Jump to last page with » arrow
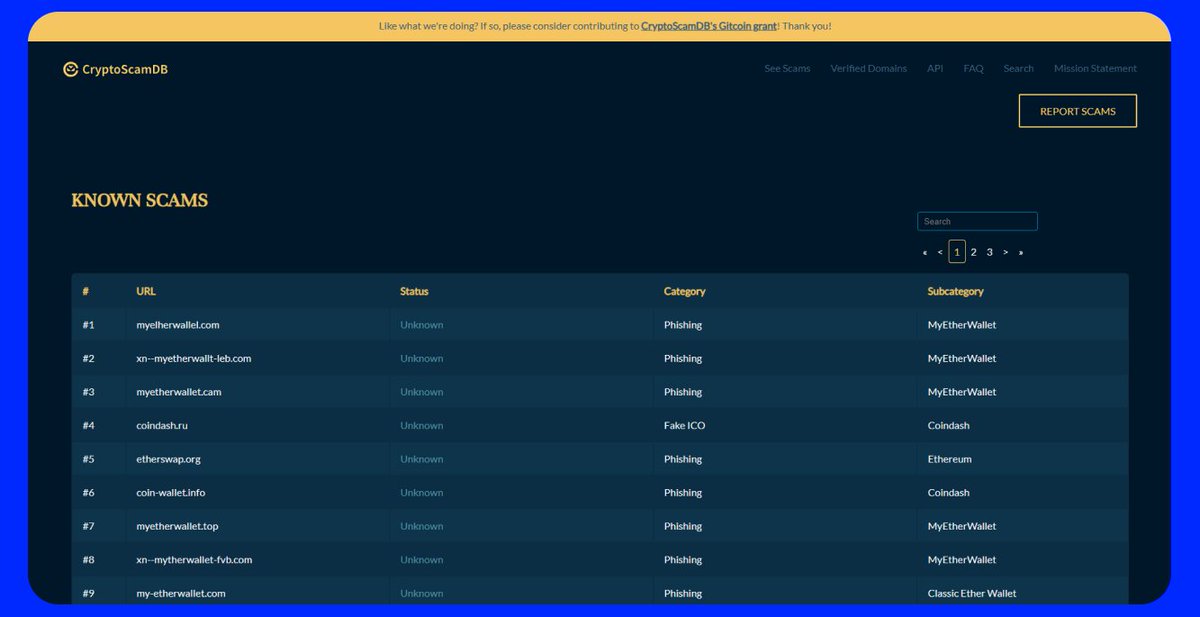 click(1021, 252)
